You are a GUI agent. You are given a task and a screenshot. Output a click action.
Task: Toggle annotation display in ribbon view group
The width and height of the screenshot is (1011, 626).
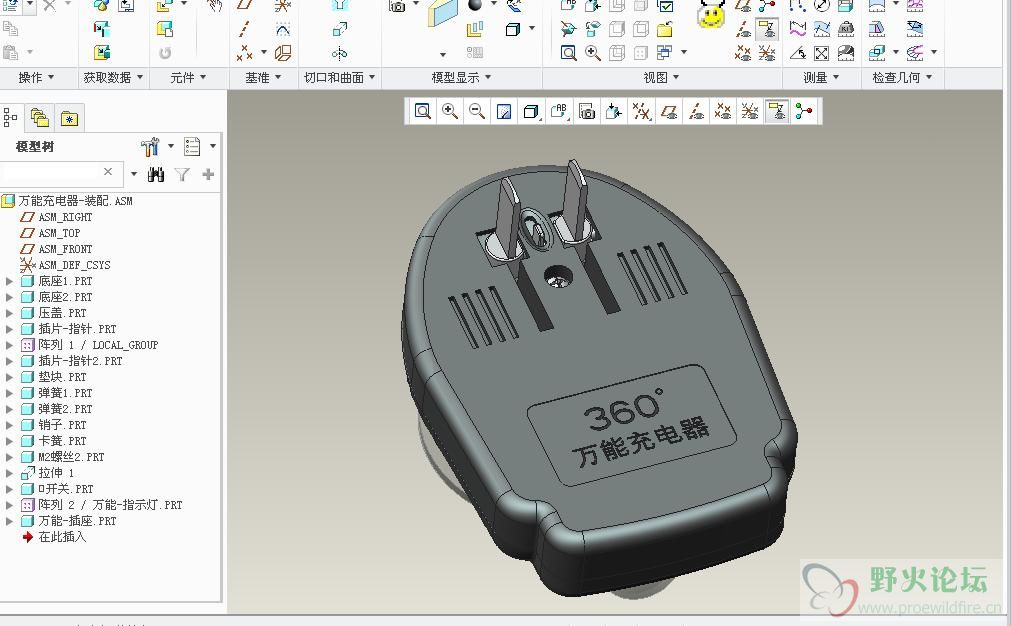click(x=767, y=29)
